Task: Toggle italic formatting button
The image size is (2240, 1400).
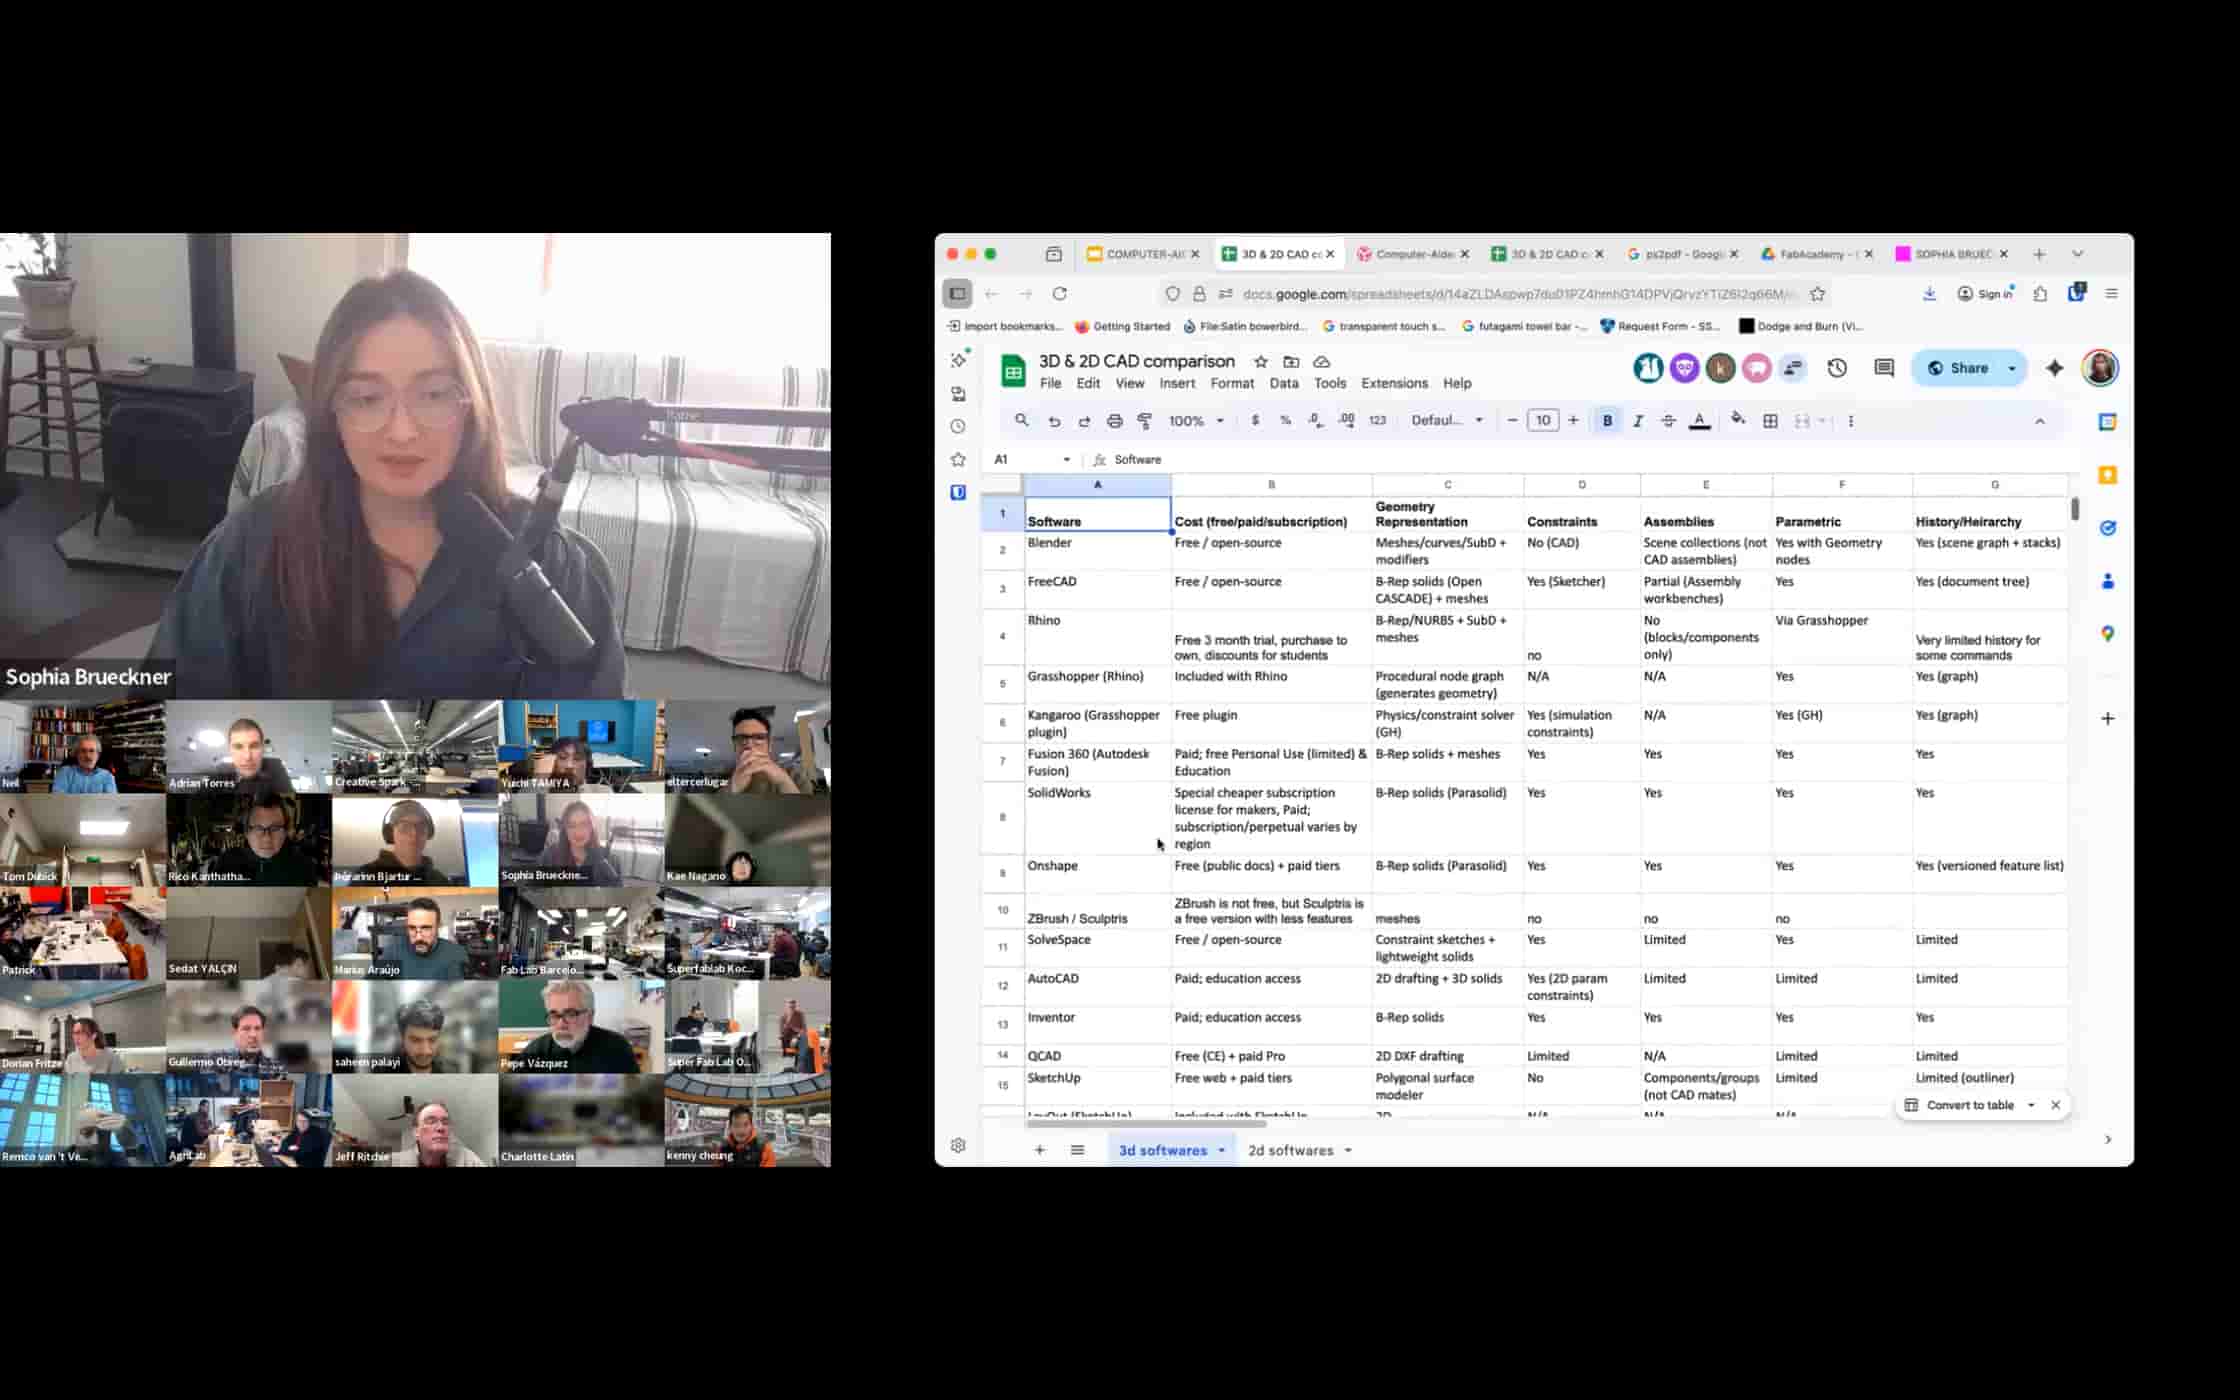Action: point(1638,421)
